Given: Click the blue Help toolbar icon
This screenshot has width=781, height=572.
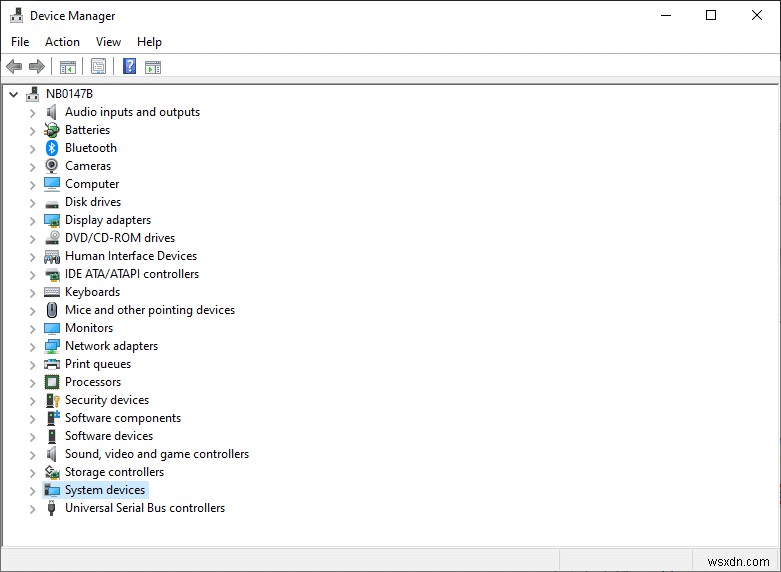Looking at the screenshot, I should [x=130, y=66].
